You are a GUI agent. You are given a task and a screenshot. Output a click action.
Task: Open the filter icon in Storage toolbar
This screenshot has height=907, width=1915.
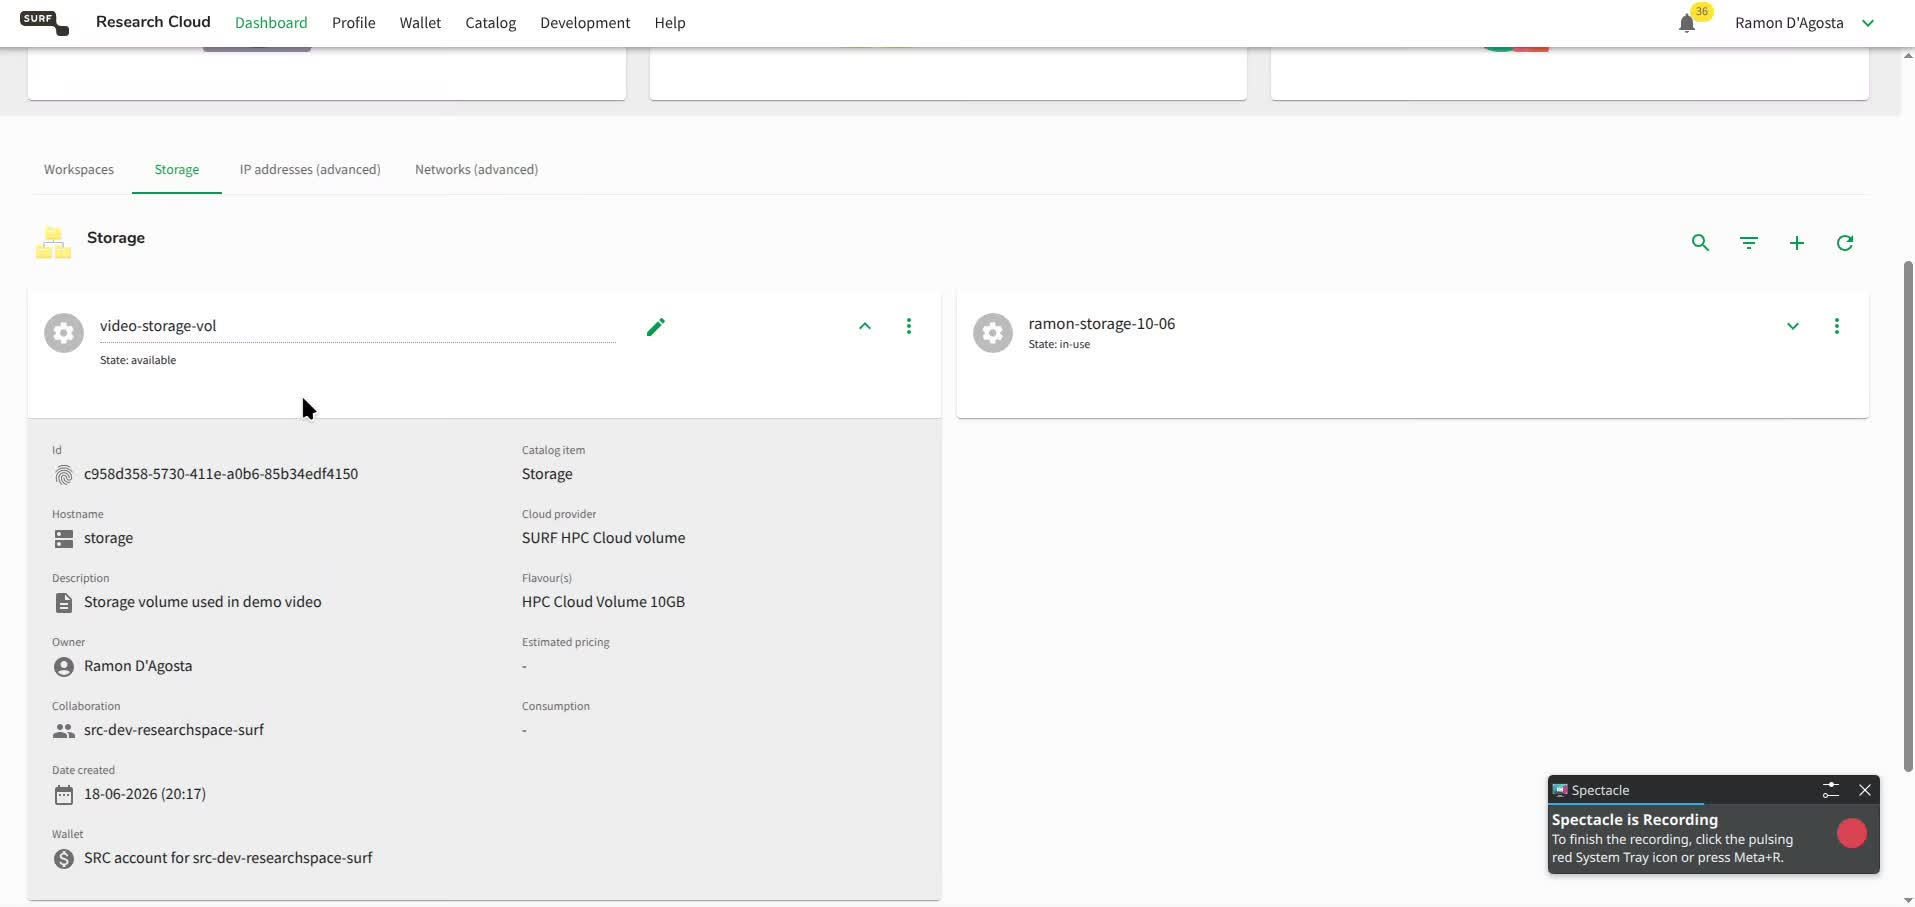click(1748, 243)
